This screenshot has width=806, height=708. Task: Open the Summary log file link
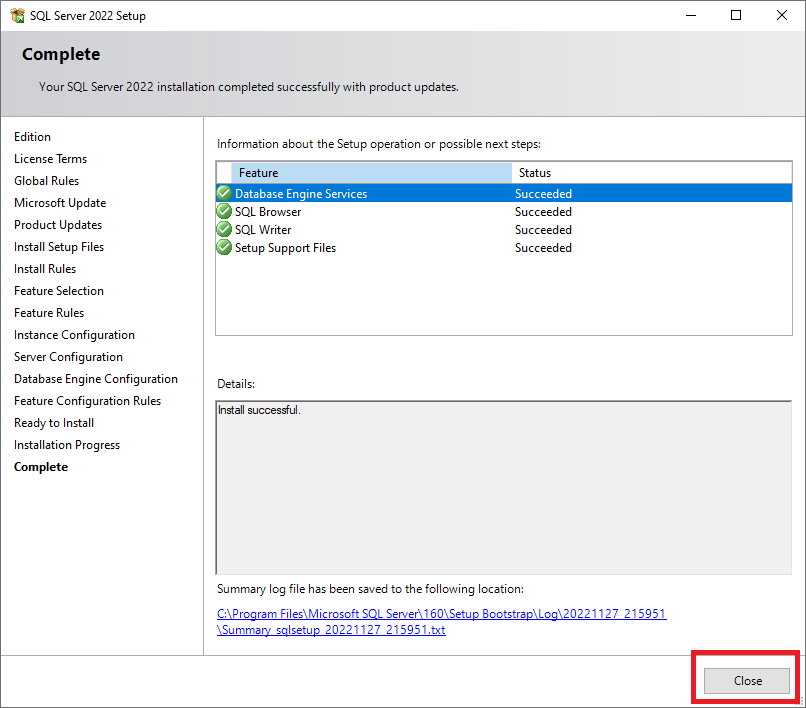click(x=441, y=614)
